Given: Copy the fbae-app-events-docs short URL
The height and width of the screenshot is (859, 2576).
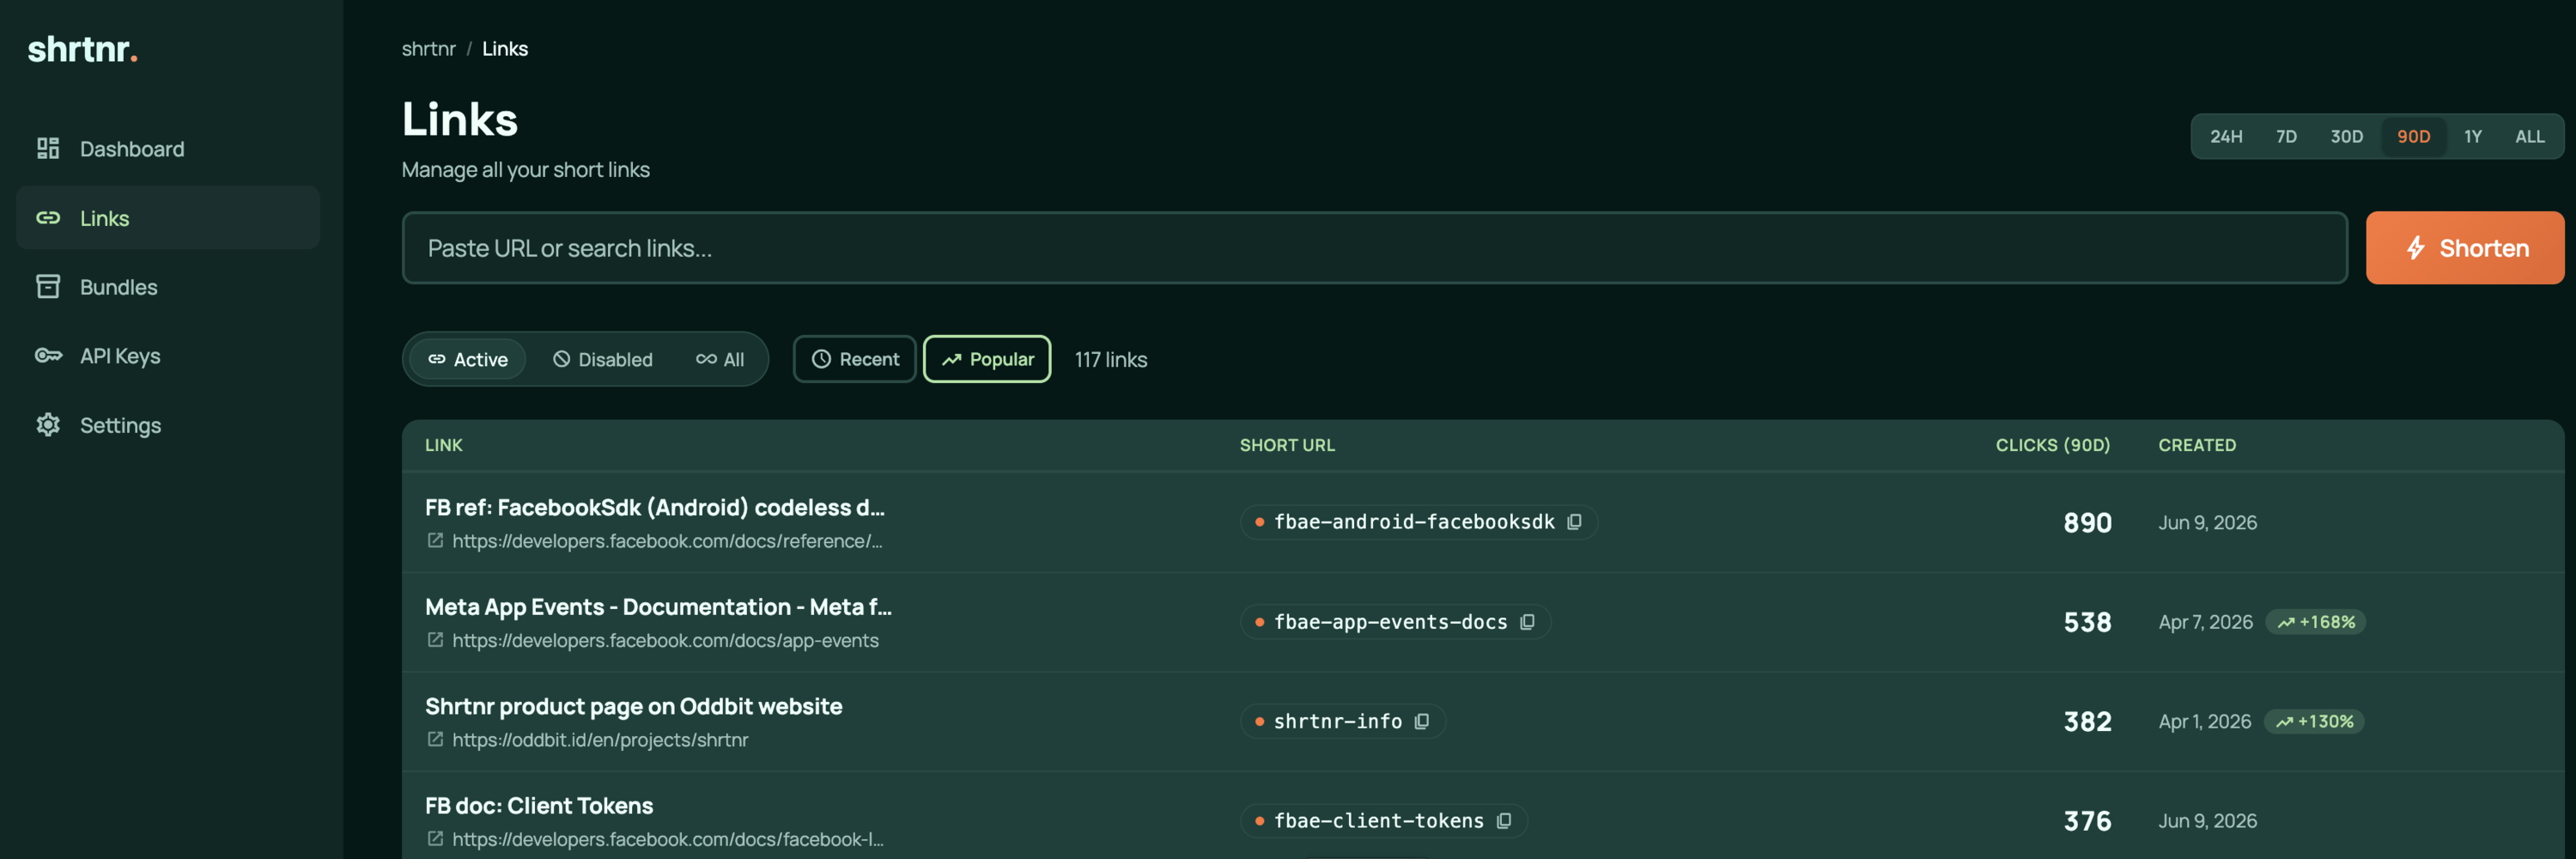Looking at the screenshot, I should tap(1527, 622).
